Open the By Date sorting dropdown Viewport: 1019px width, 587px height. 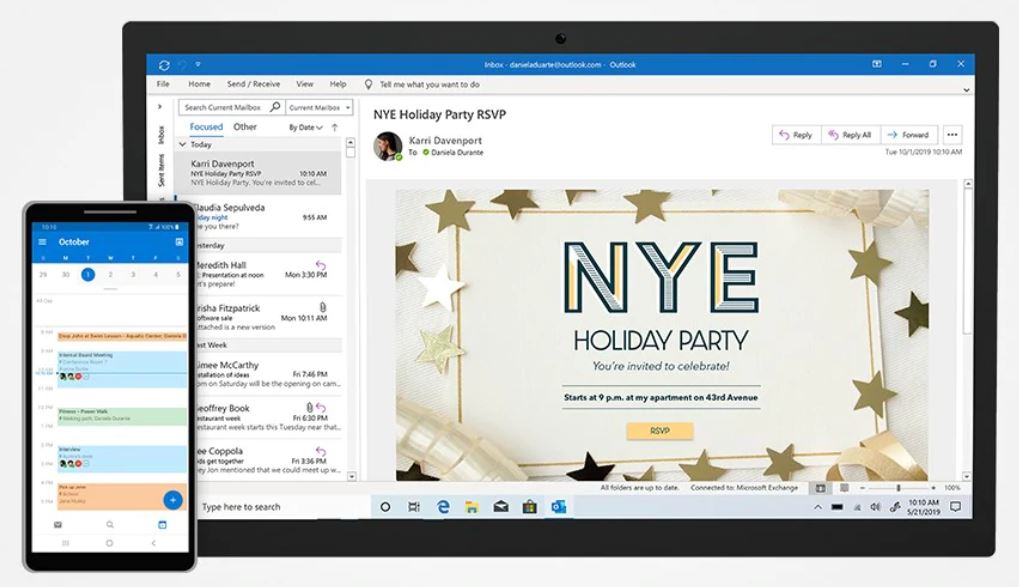pos(305,127)
